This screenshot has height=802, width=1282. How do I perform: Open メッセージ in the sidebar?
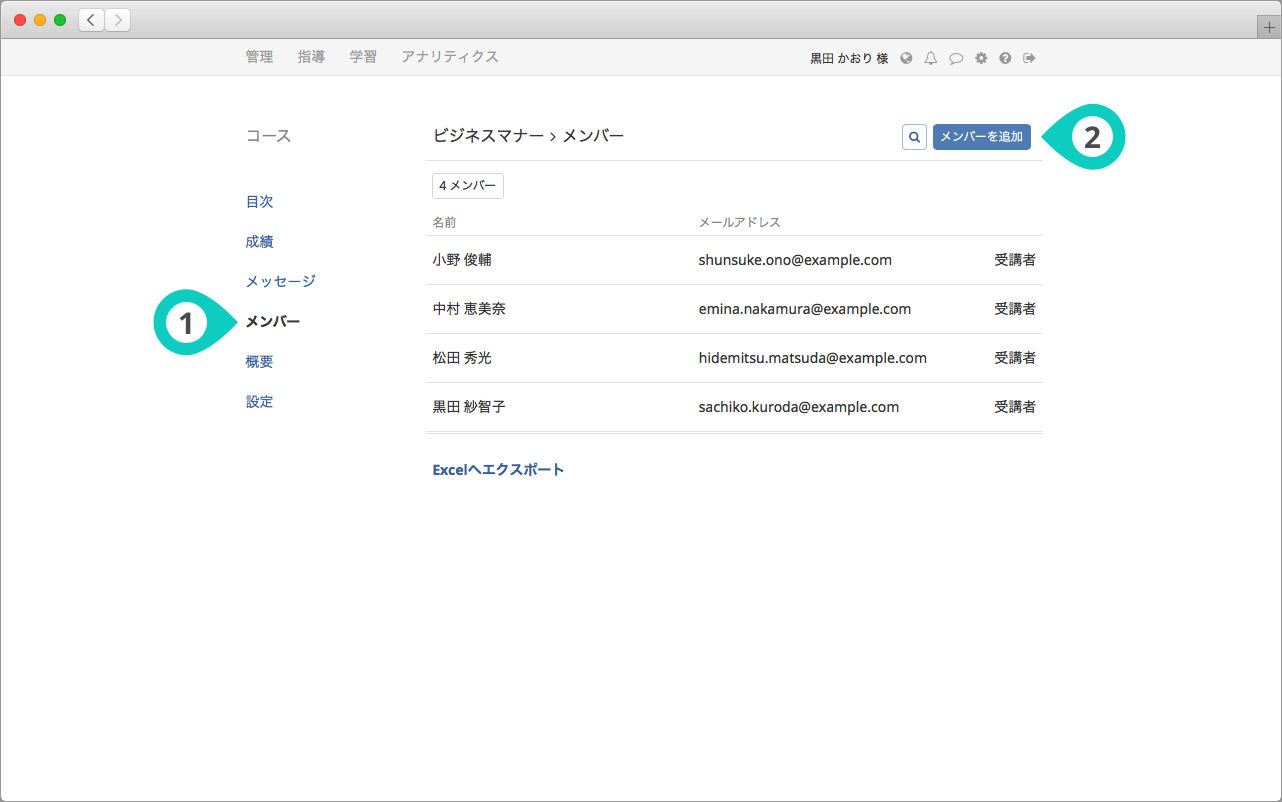click(280, 281)
